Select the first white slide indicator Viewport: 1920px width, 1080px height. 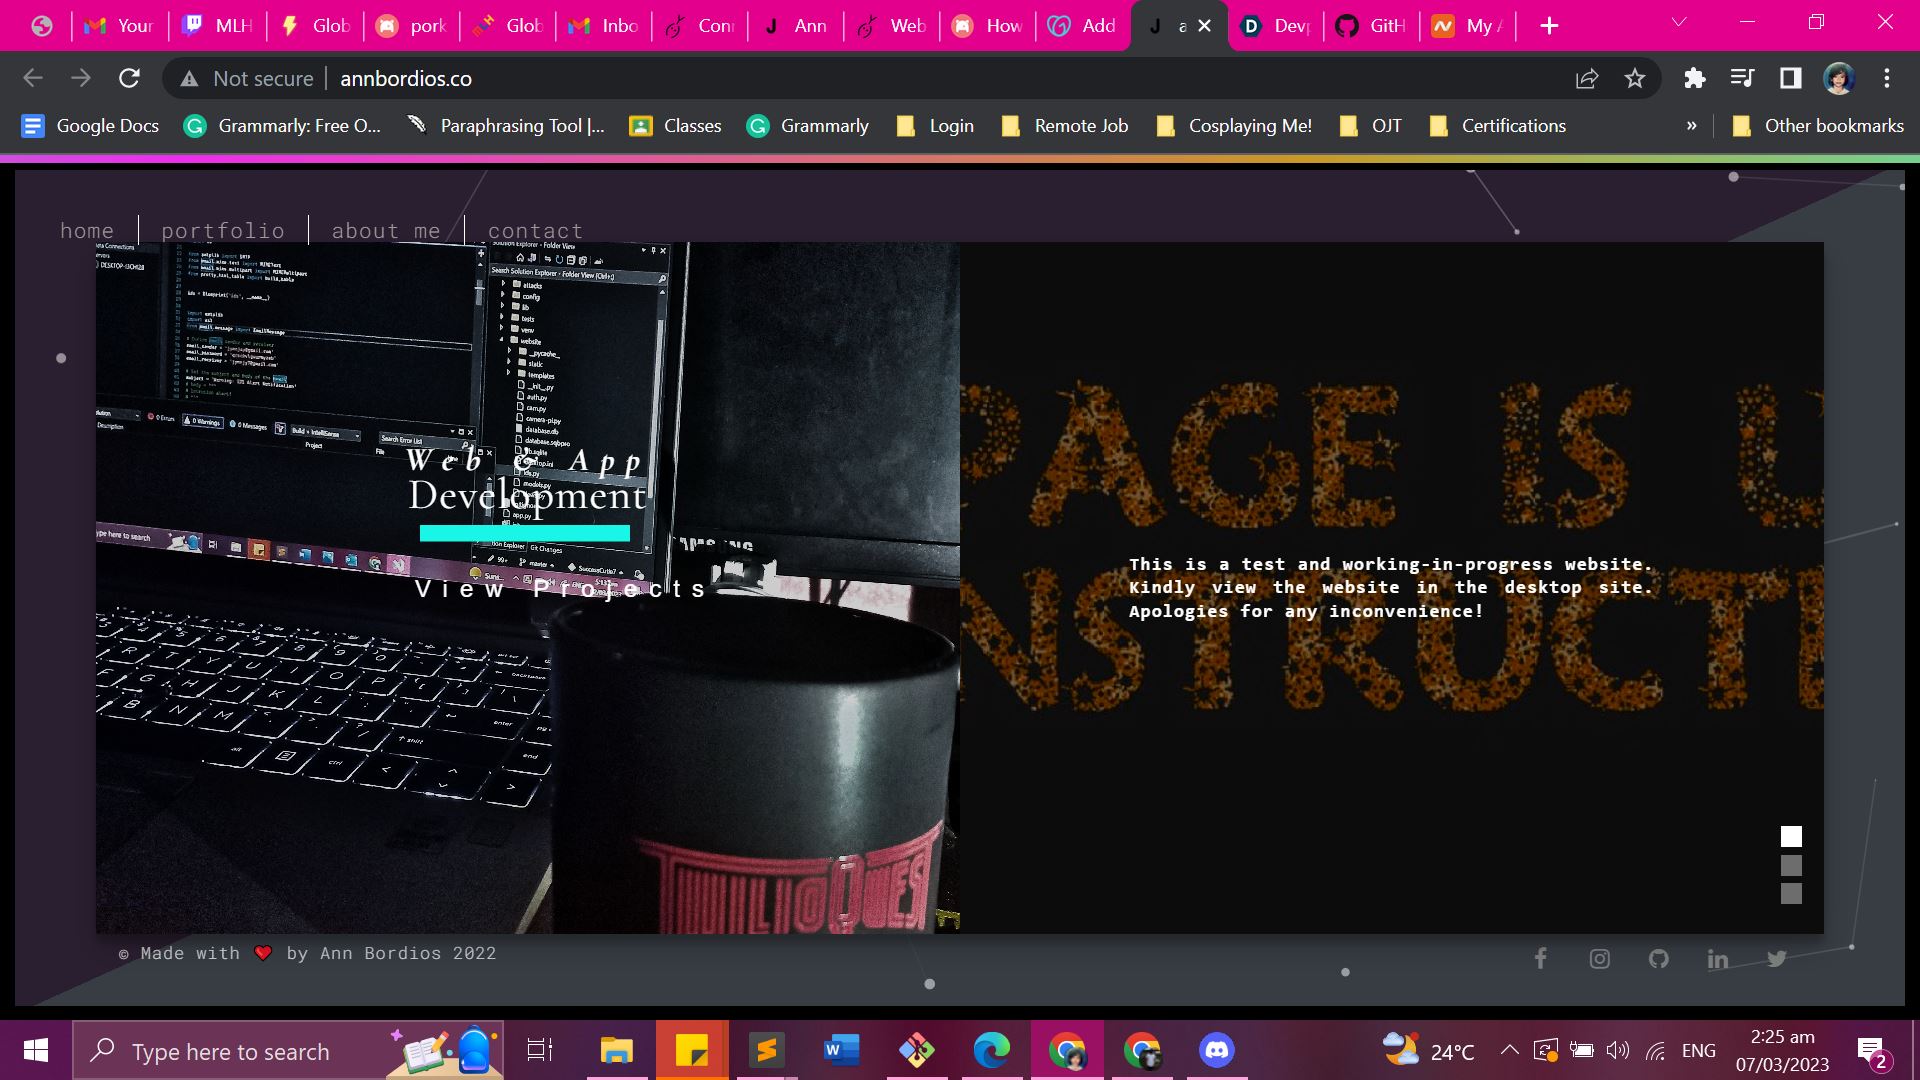tap(1791, 836)
